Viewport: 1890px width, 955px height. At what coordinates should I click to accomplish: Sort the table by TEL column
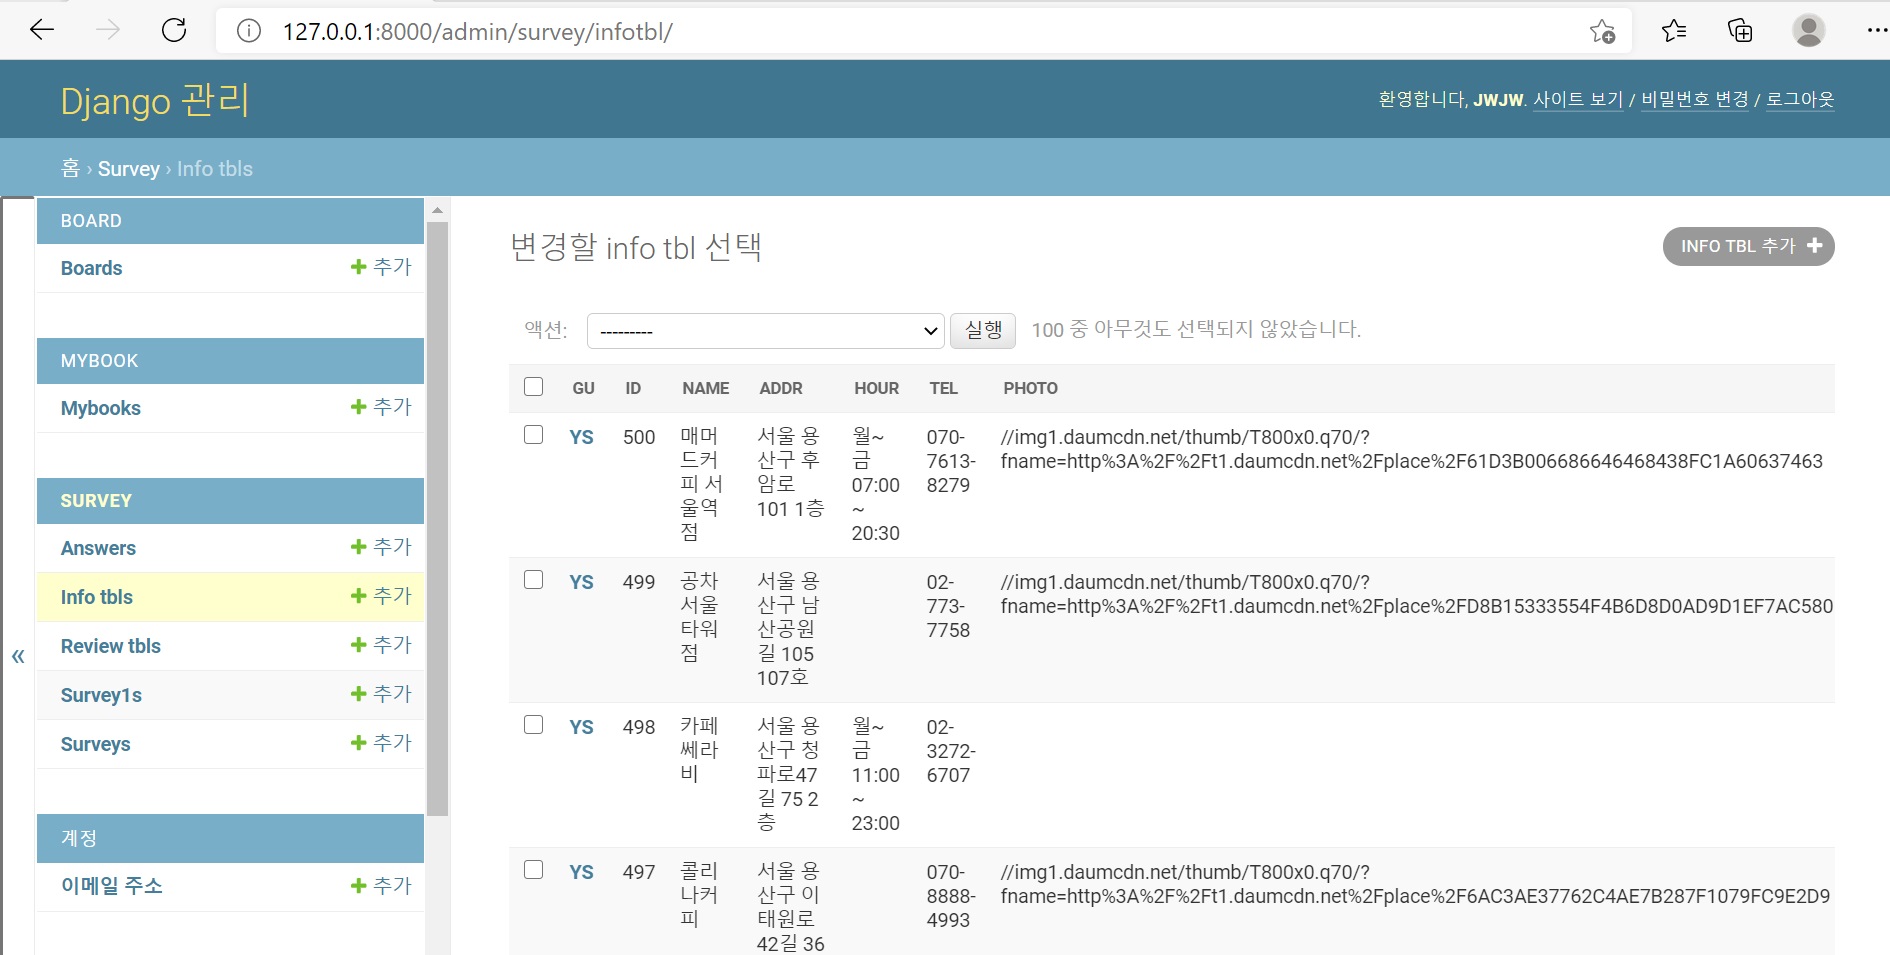coord(943,388)
